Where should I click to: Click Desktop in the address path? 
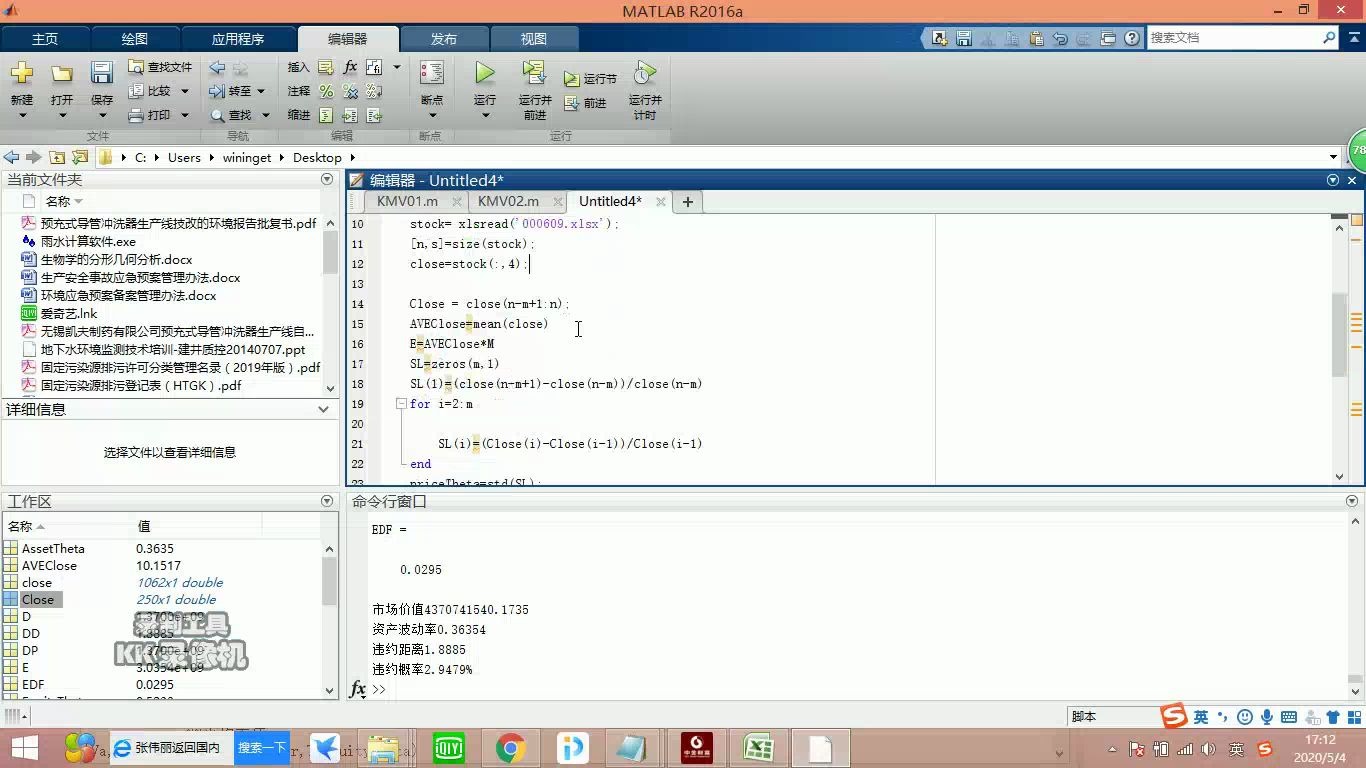click(317, 157)
